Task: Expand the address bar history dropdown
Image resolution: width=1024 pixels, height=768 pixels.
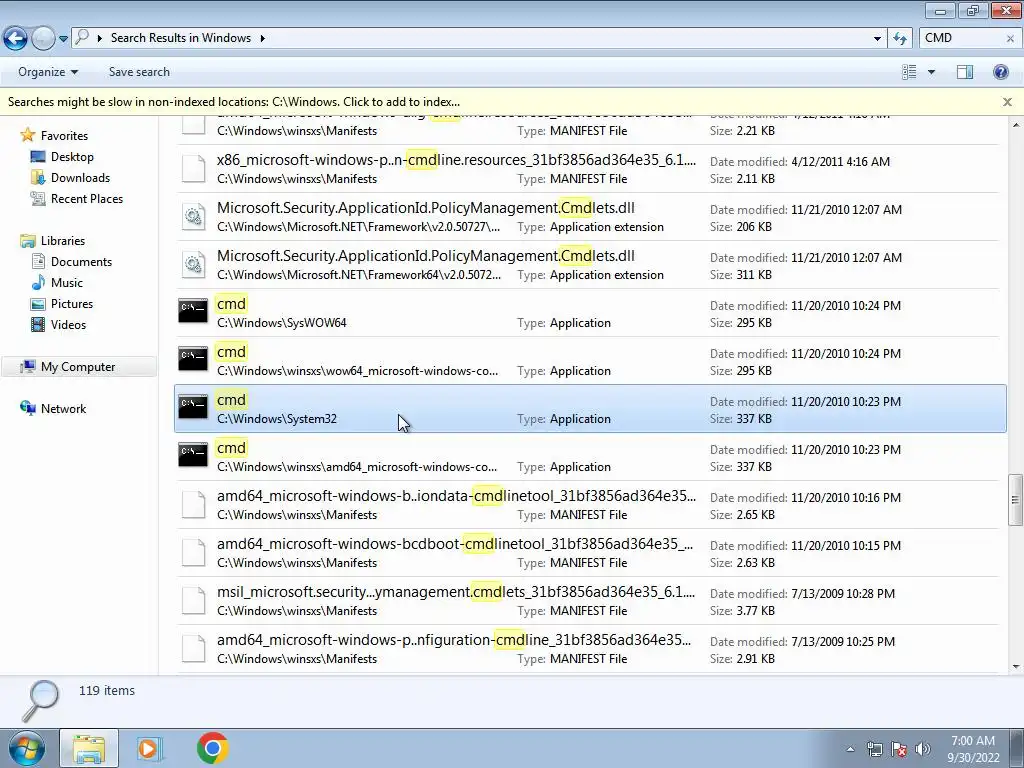Action: click(x=877, y=39)
